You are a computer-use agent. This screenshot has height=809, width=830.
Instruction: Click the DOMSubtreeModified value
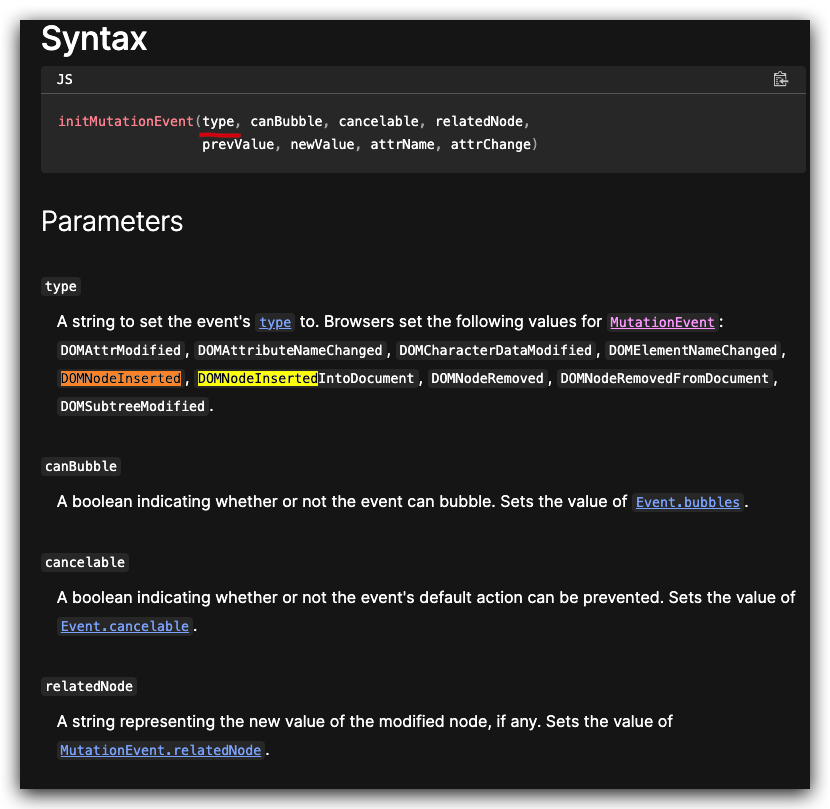pos(132,407)
